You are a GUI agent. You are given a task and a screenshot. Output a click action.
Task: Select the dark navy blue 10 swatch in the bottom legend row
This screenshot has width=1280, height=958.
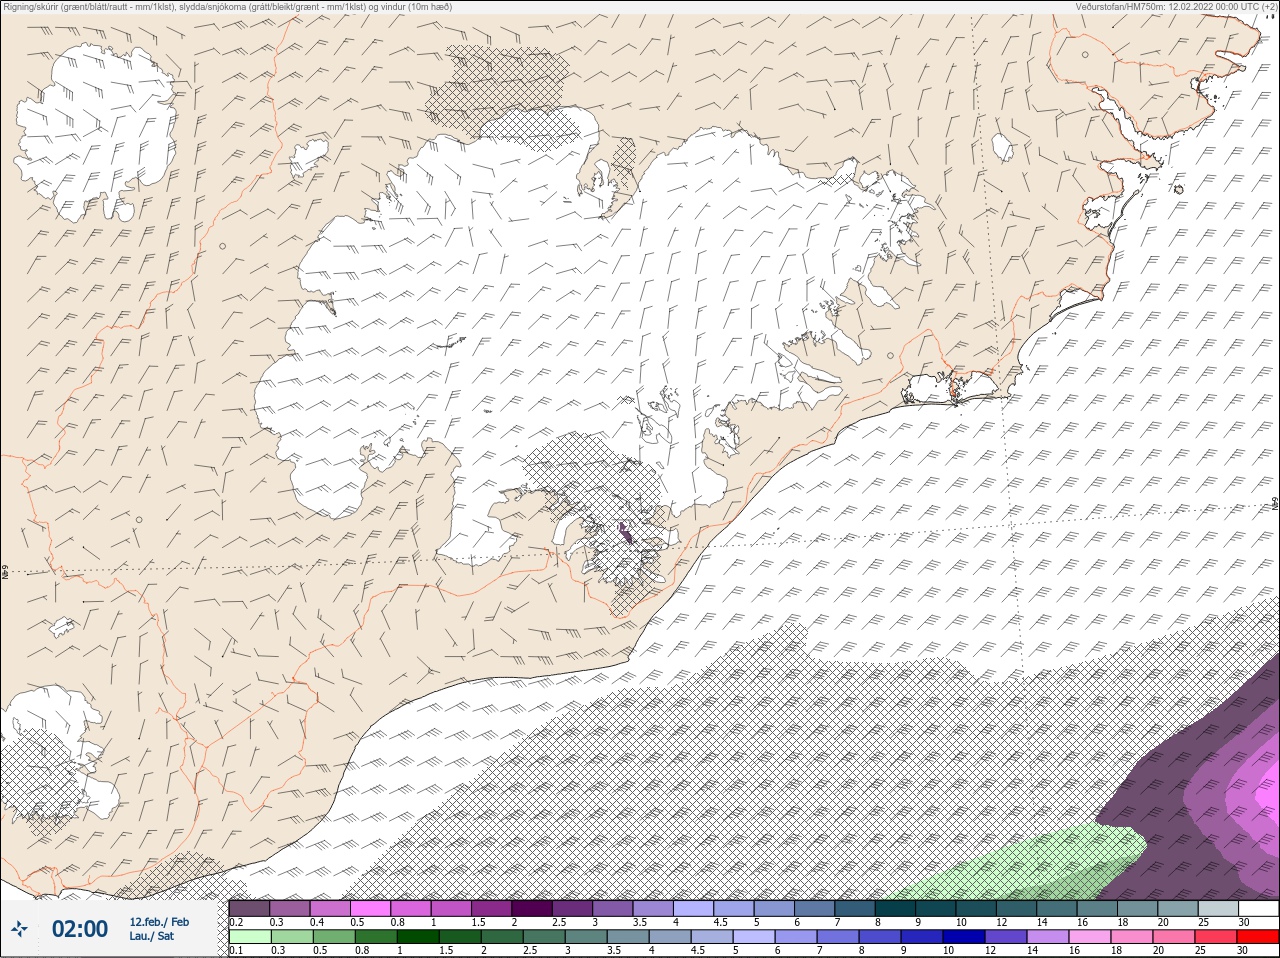(x=964, y=937)
